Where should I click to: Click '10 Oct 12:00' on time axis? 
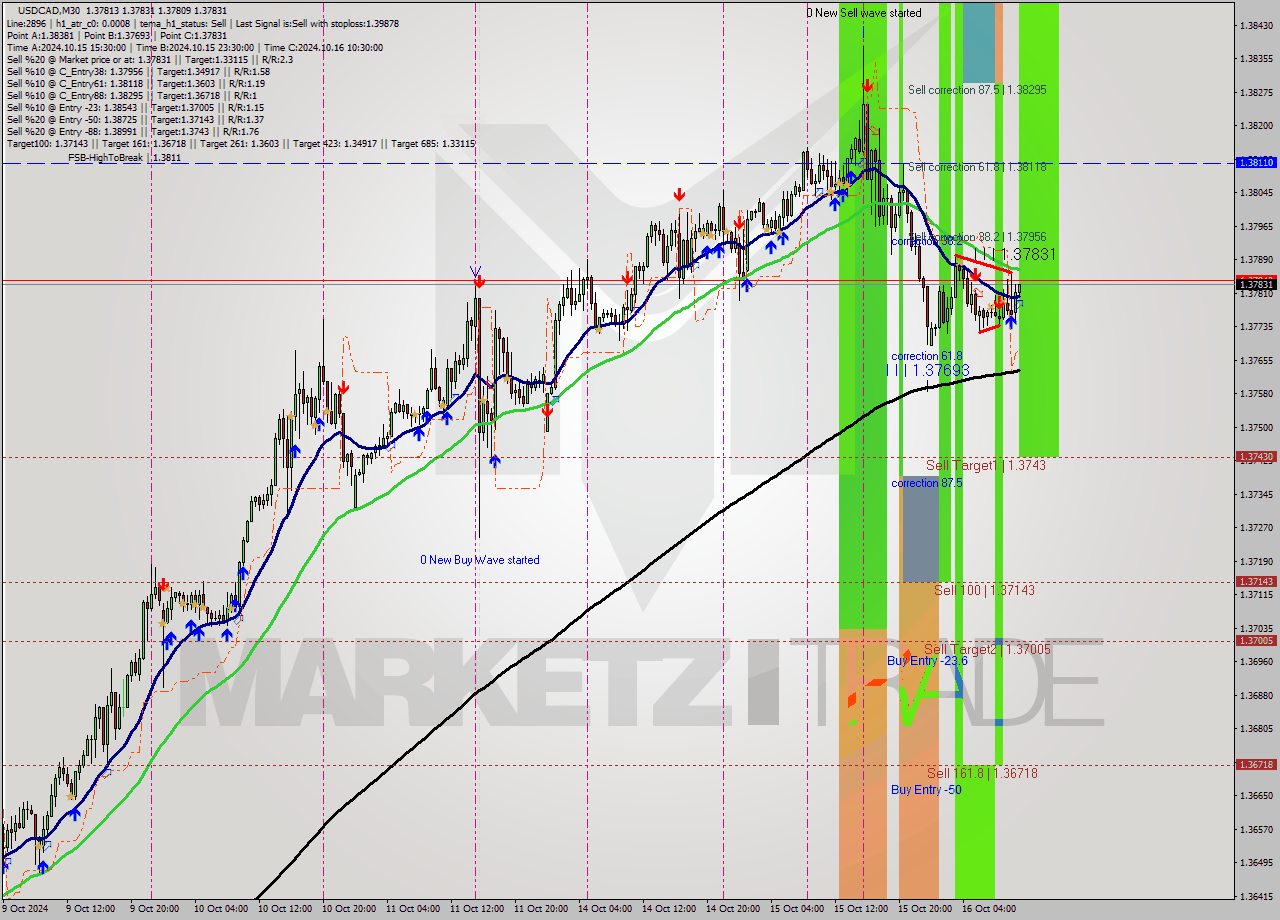click(285, 909)
